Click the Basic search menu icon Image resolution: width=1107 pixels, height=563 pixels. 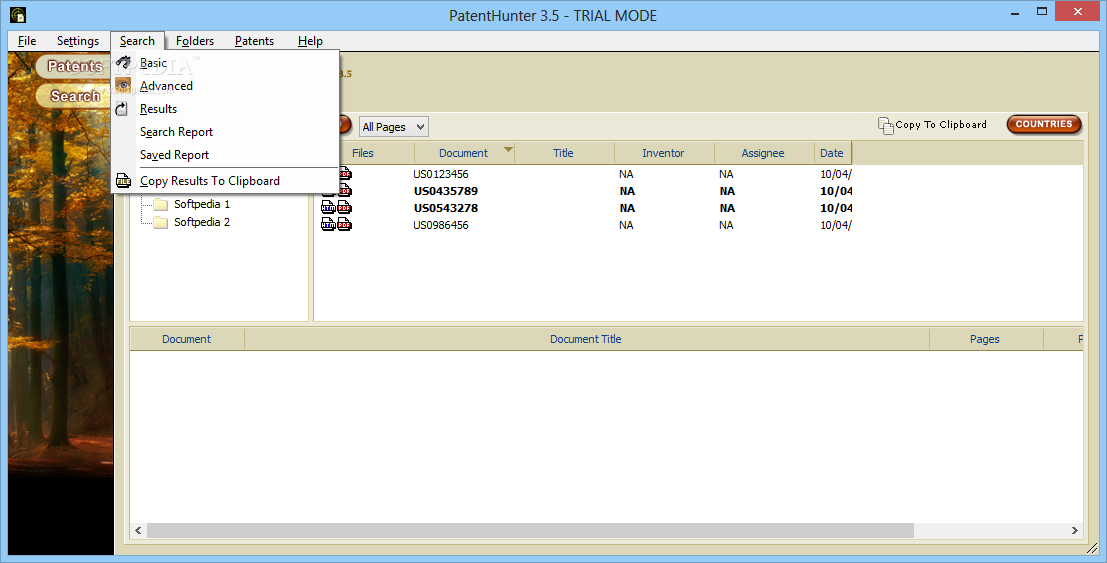124,63
